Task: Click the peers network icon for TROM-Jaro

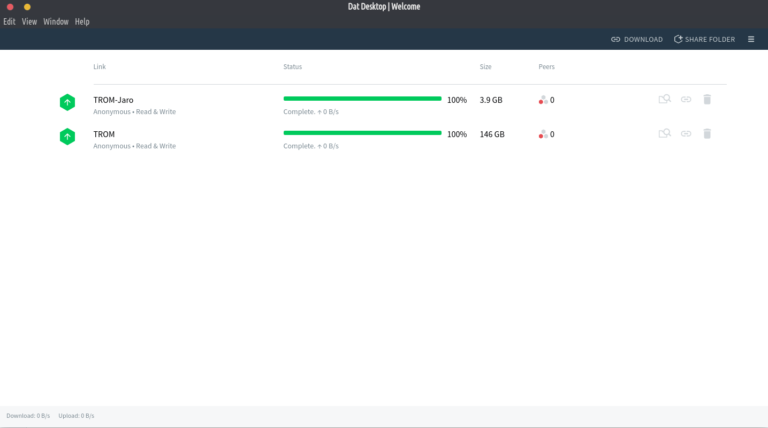Action: pyautogui.click(x=543, y=100)
